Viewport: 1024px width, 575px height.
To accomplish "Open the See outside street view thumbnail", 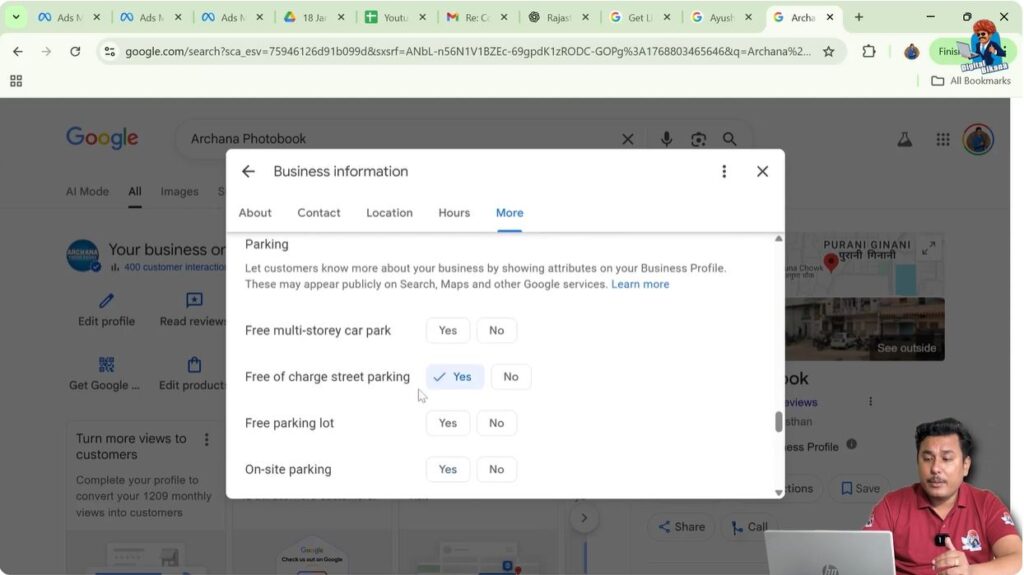I will point(865,330).
